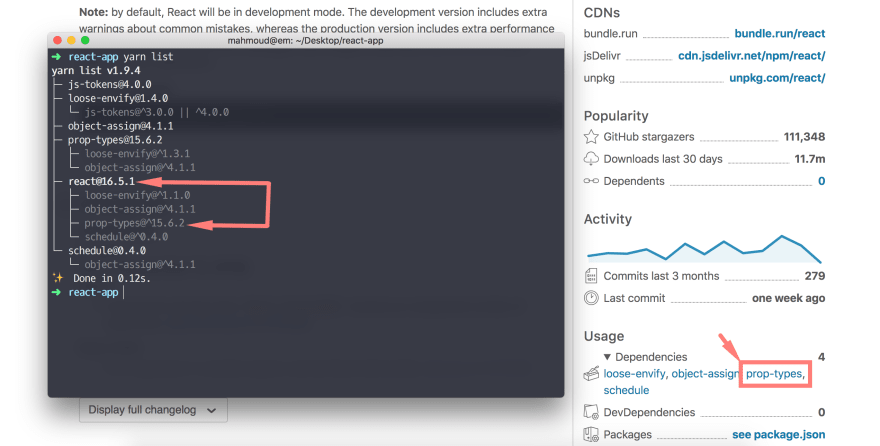Click the object-assign@4.1.1 top-level line
The width and height of the screenshot is (880, 446).
click(121, 126)
